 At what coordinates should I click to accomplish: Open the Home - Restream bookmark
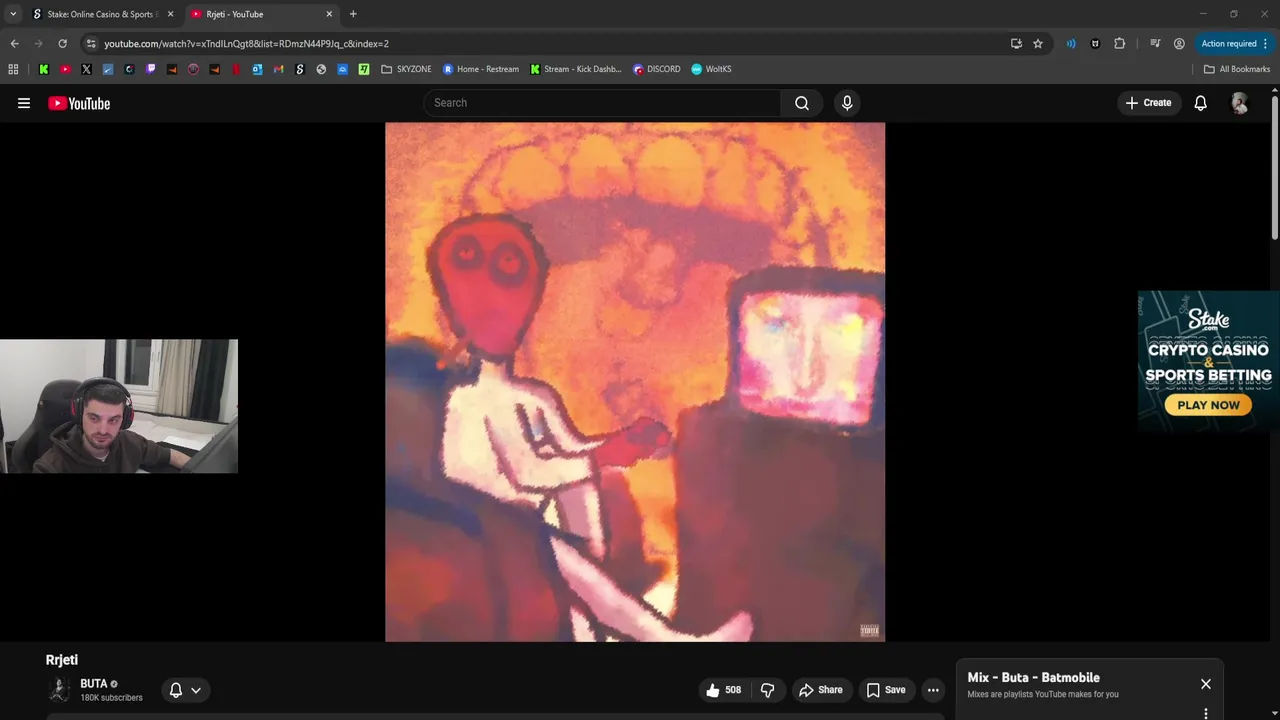click(x=481, y=69)
